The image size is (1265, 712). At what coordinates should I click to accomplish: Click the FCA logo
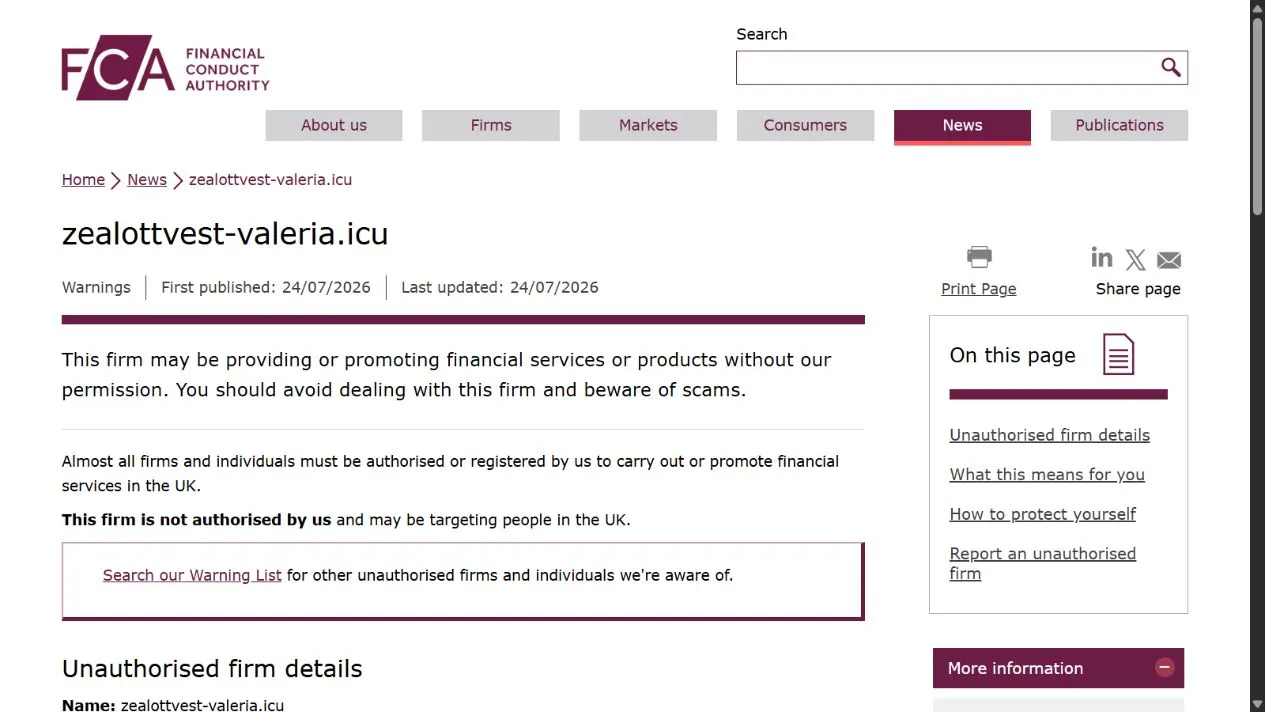[x=166, y=68]
